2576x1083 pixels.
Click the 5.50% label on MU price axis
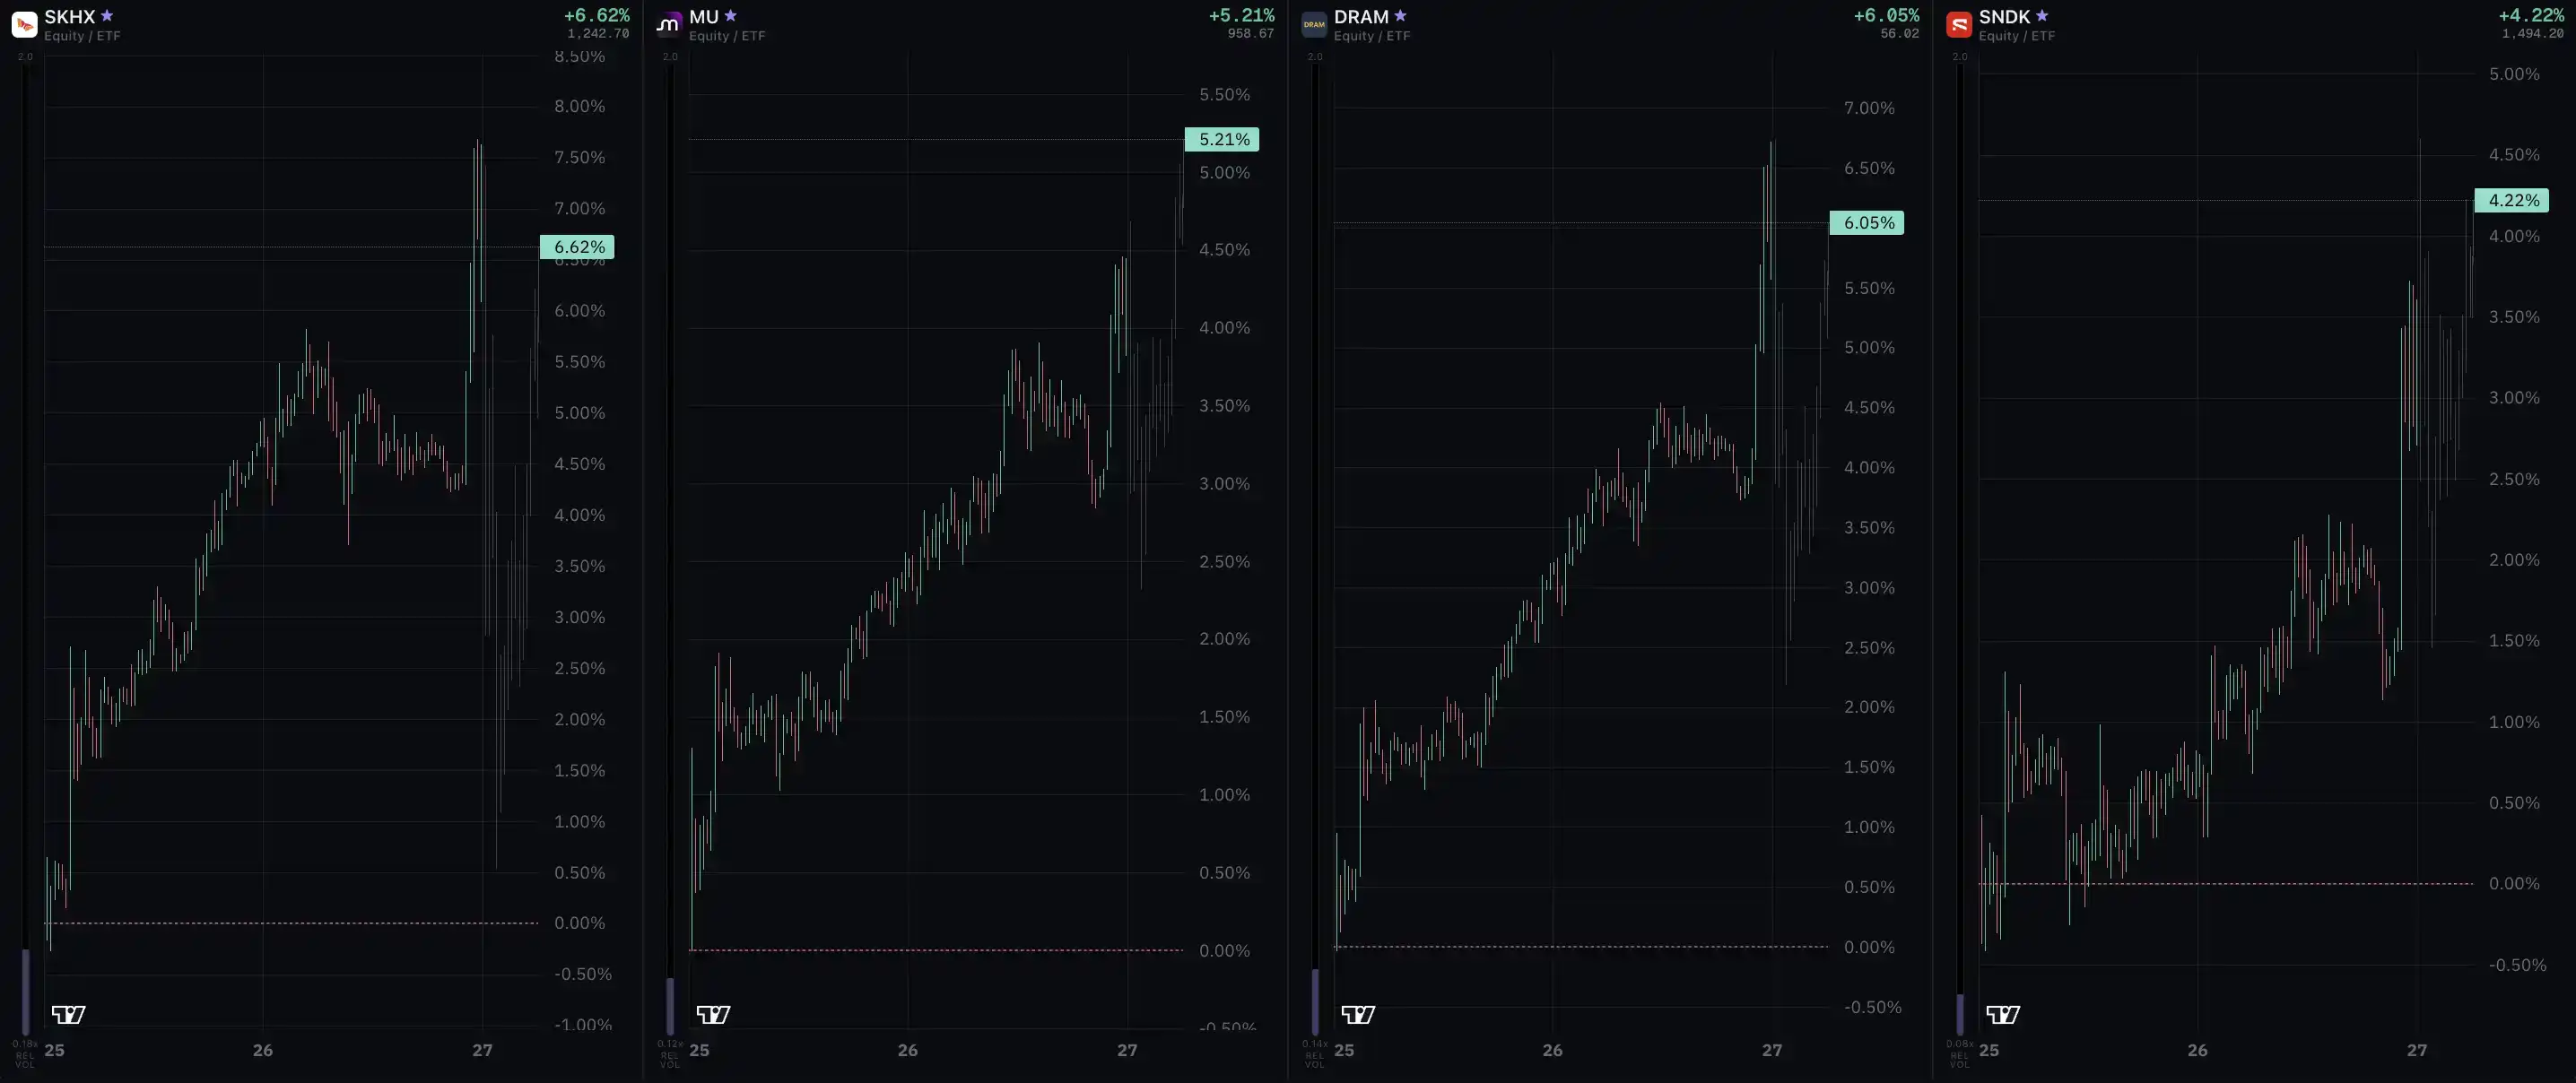point(1225,95)
